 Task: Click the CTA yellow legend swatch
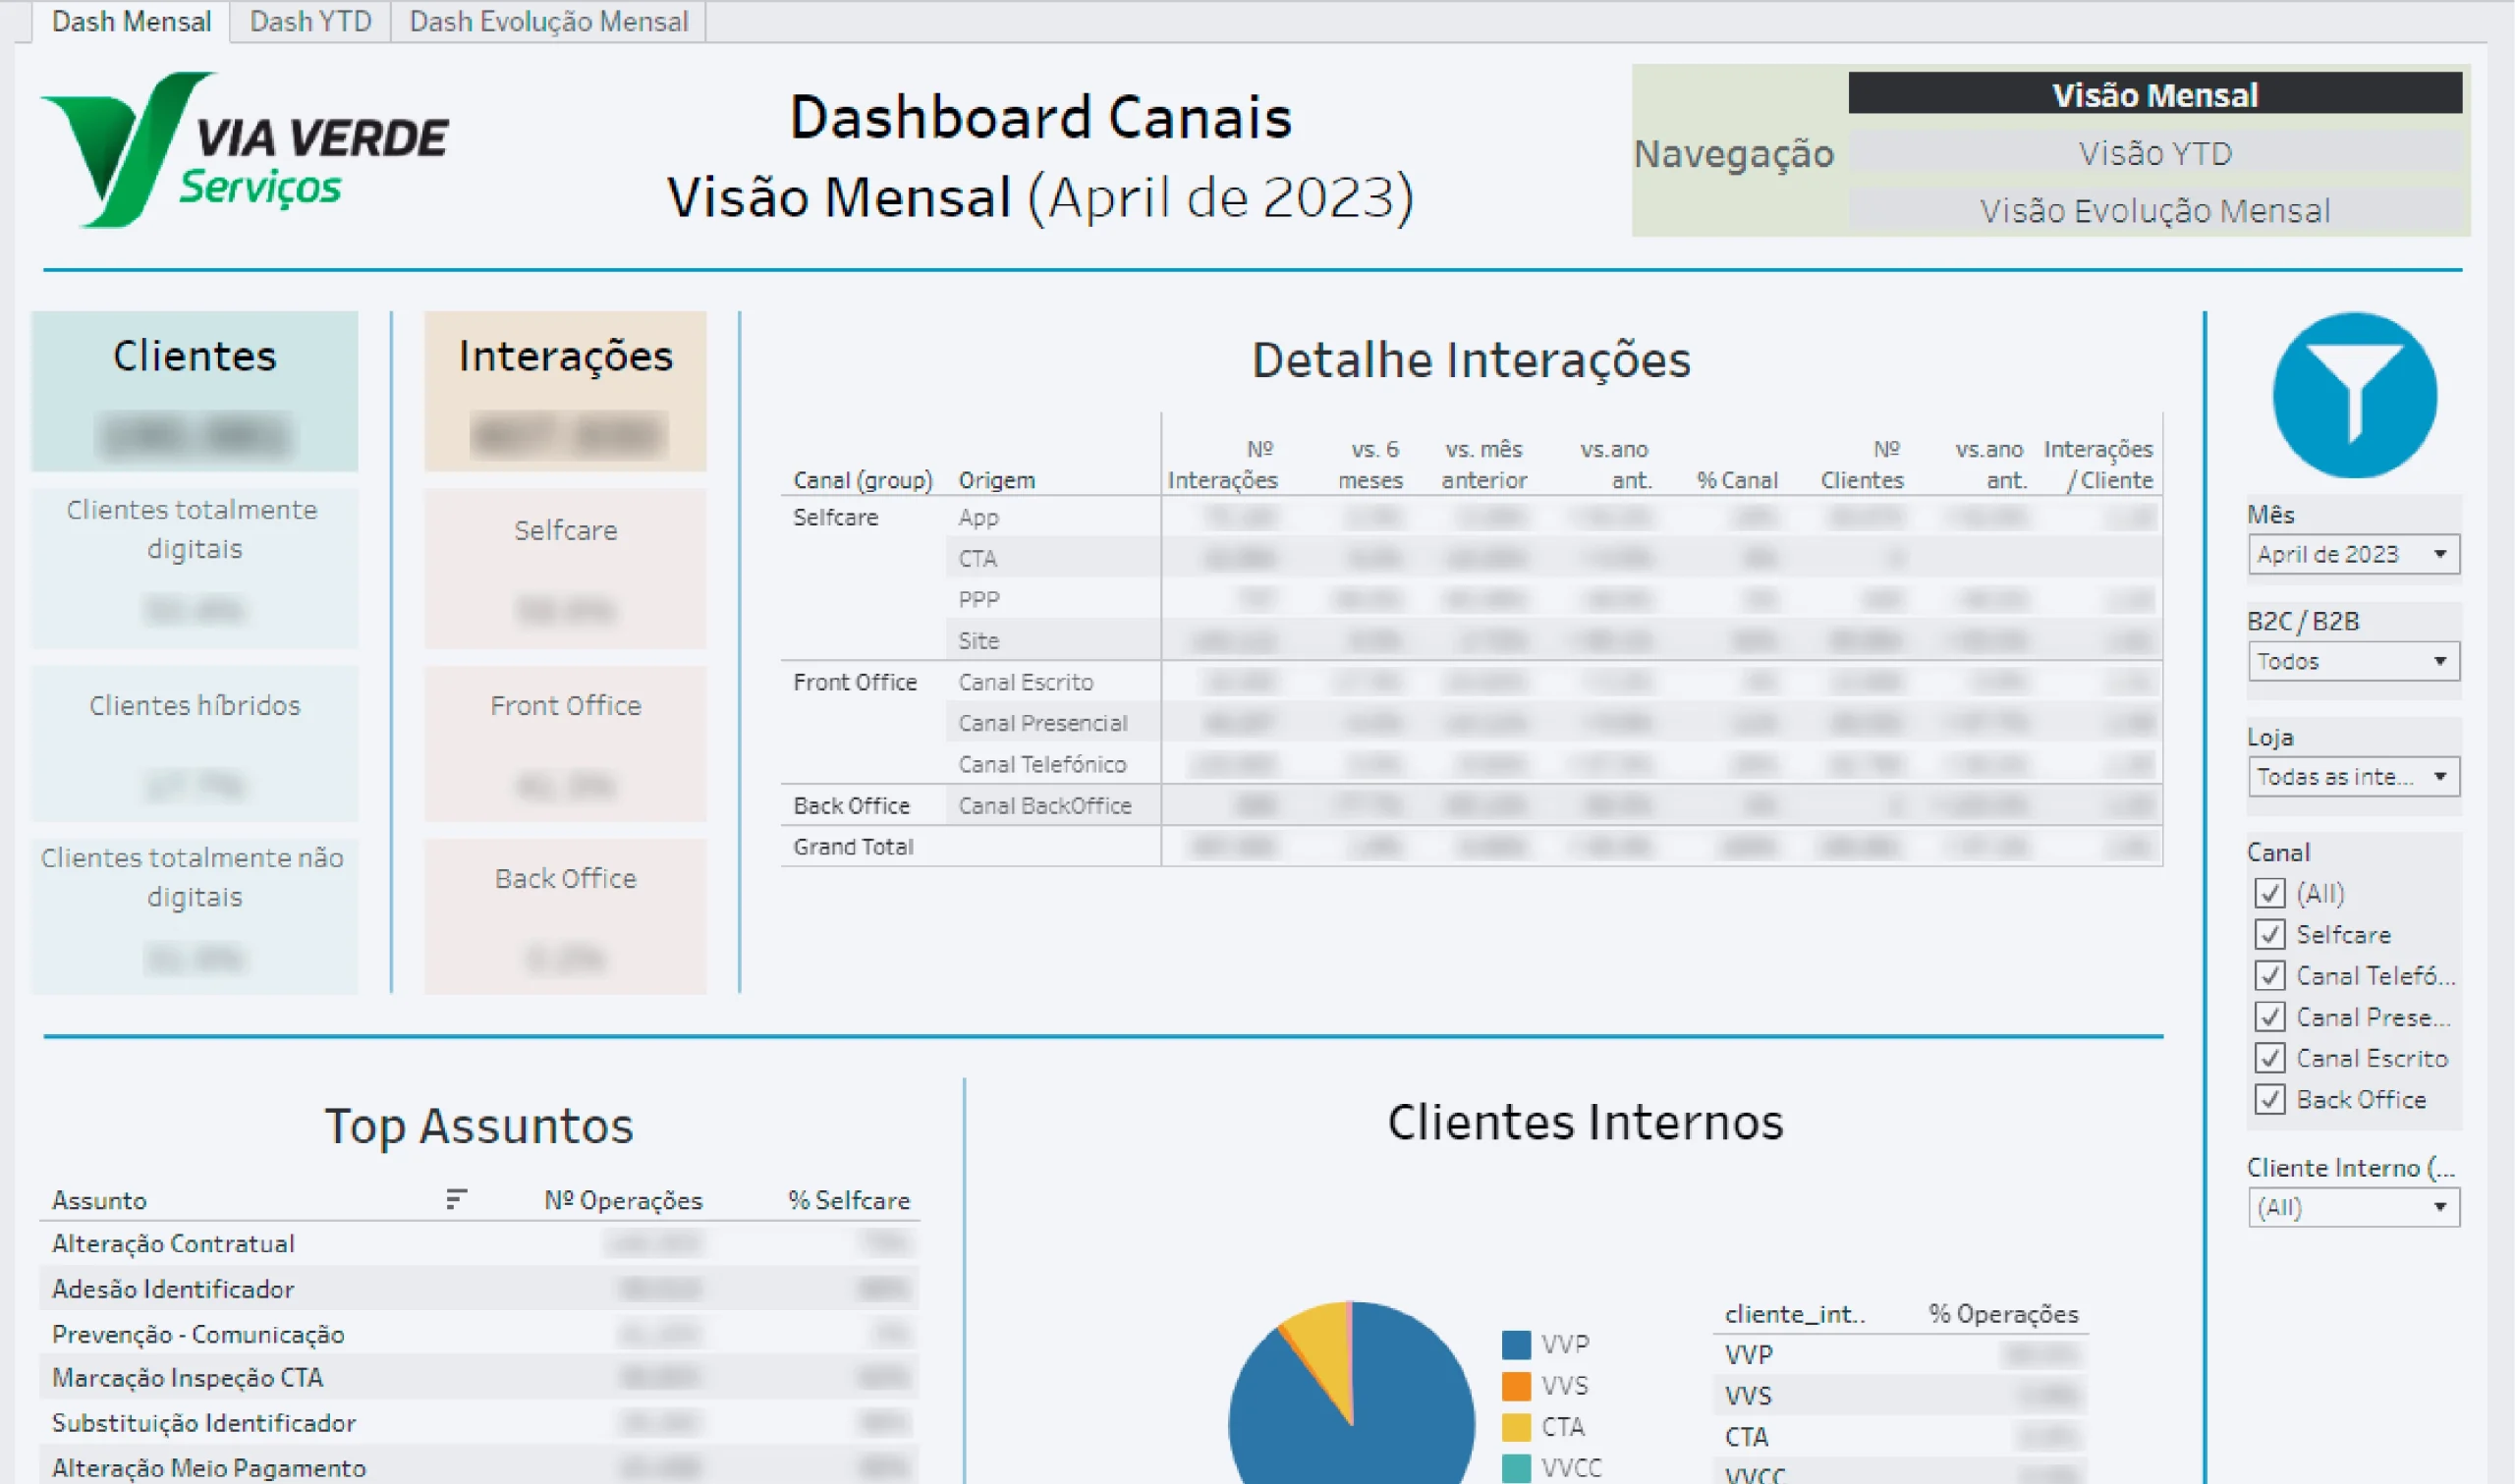coord(1516,1426)
